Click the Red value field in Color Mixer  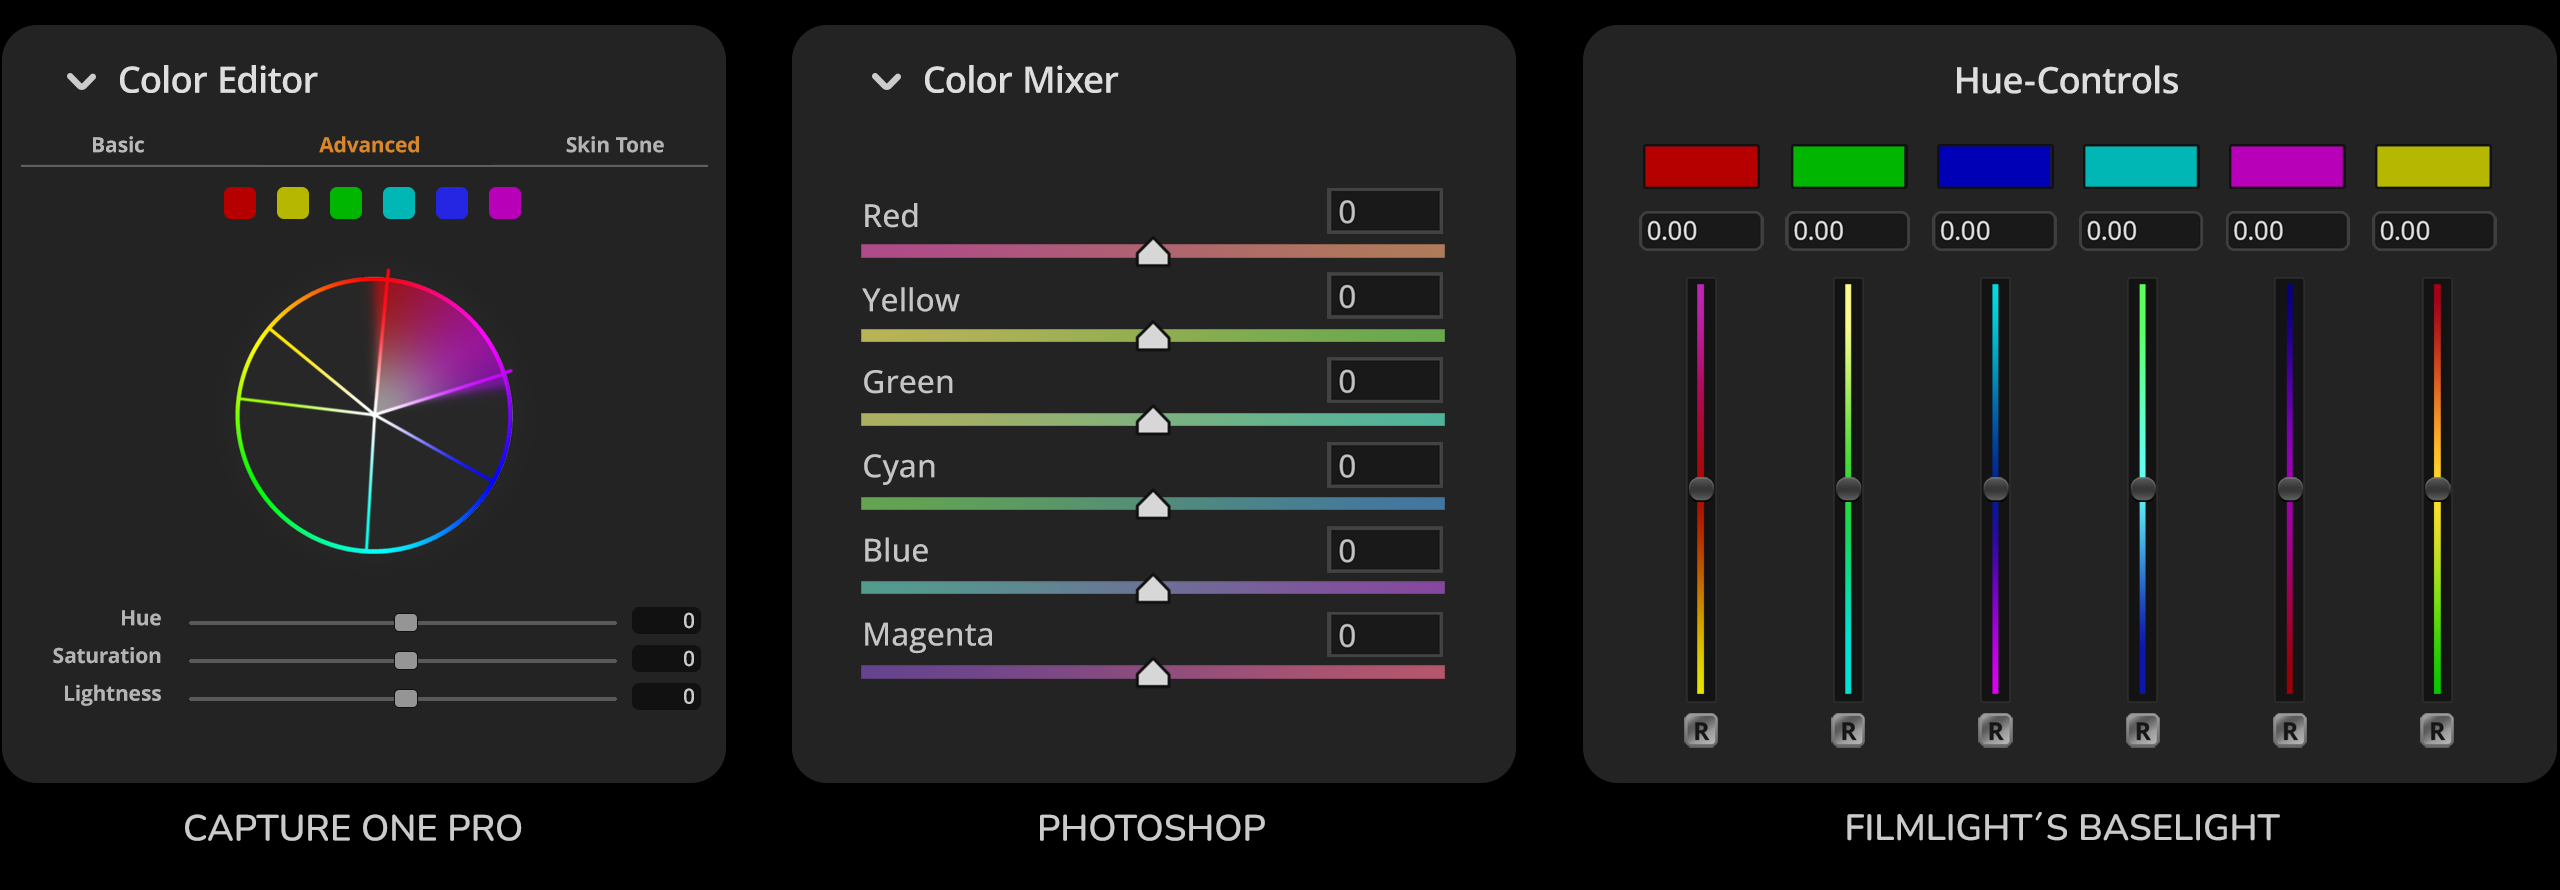[x=1384, y=212]
